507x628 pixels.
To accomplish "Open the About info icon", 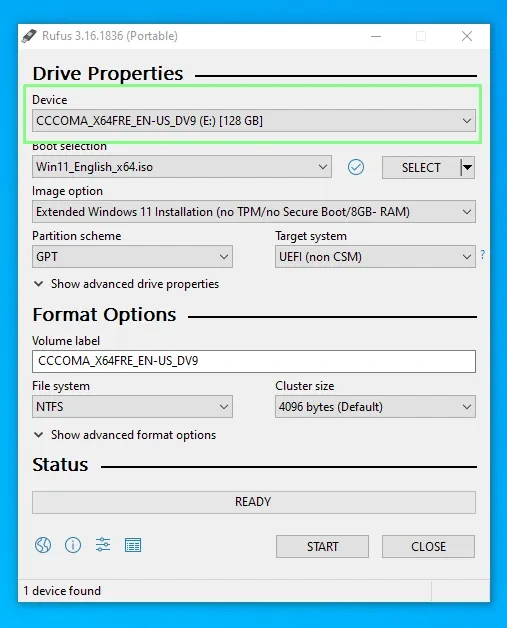I will point(73,545).
